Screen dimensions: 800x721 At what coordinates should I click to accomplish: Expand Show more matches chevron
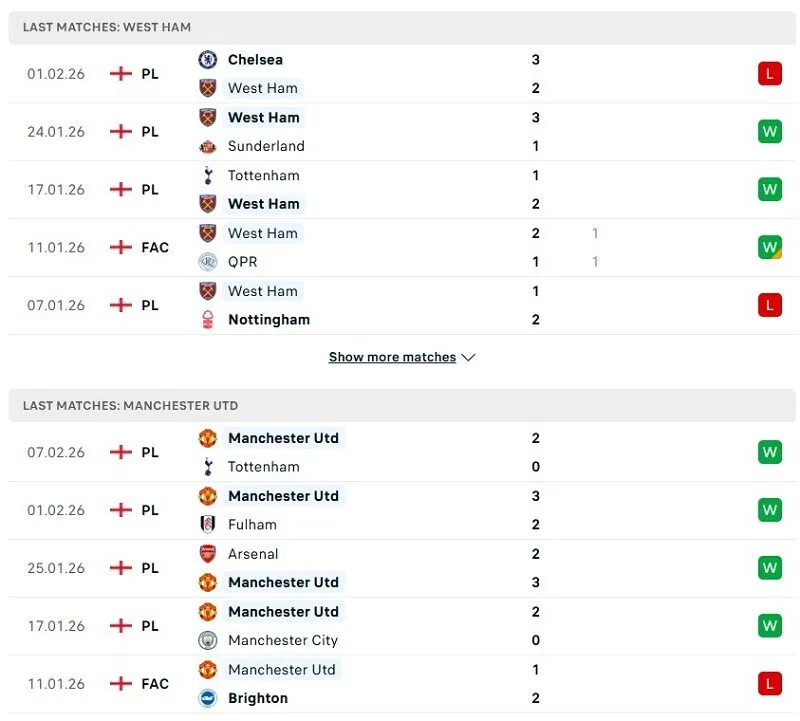(x=467, y=357)
